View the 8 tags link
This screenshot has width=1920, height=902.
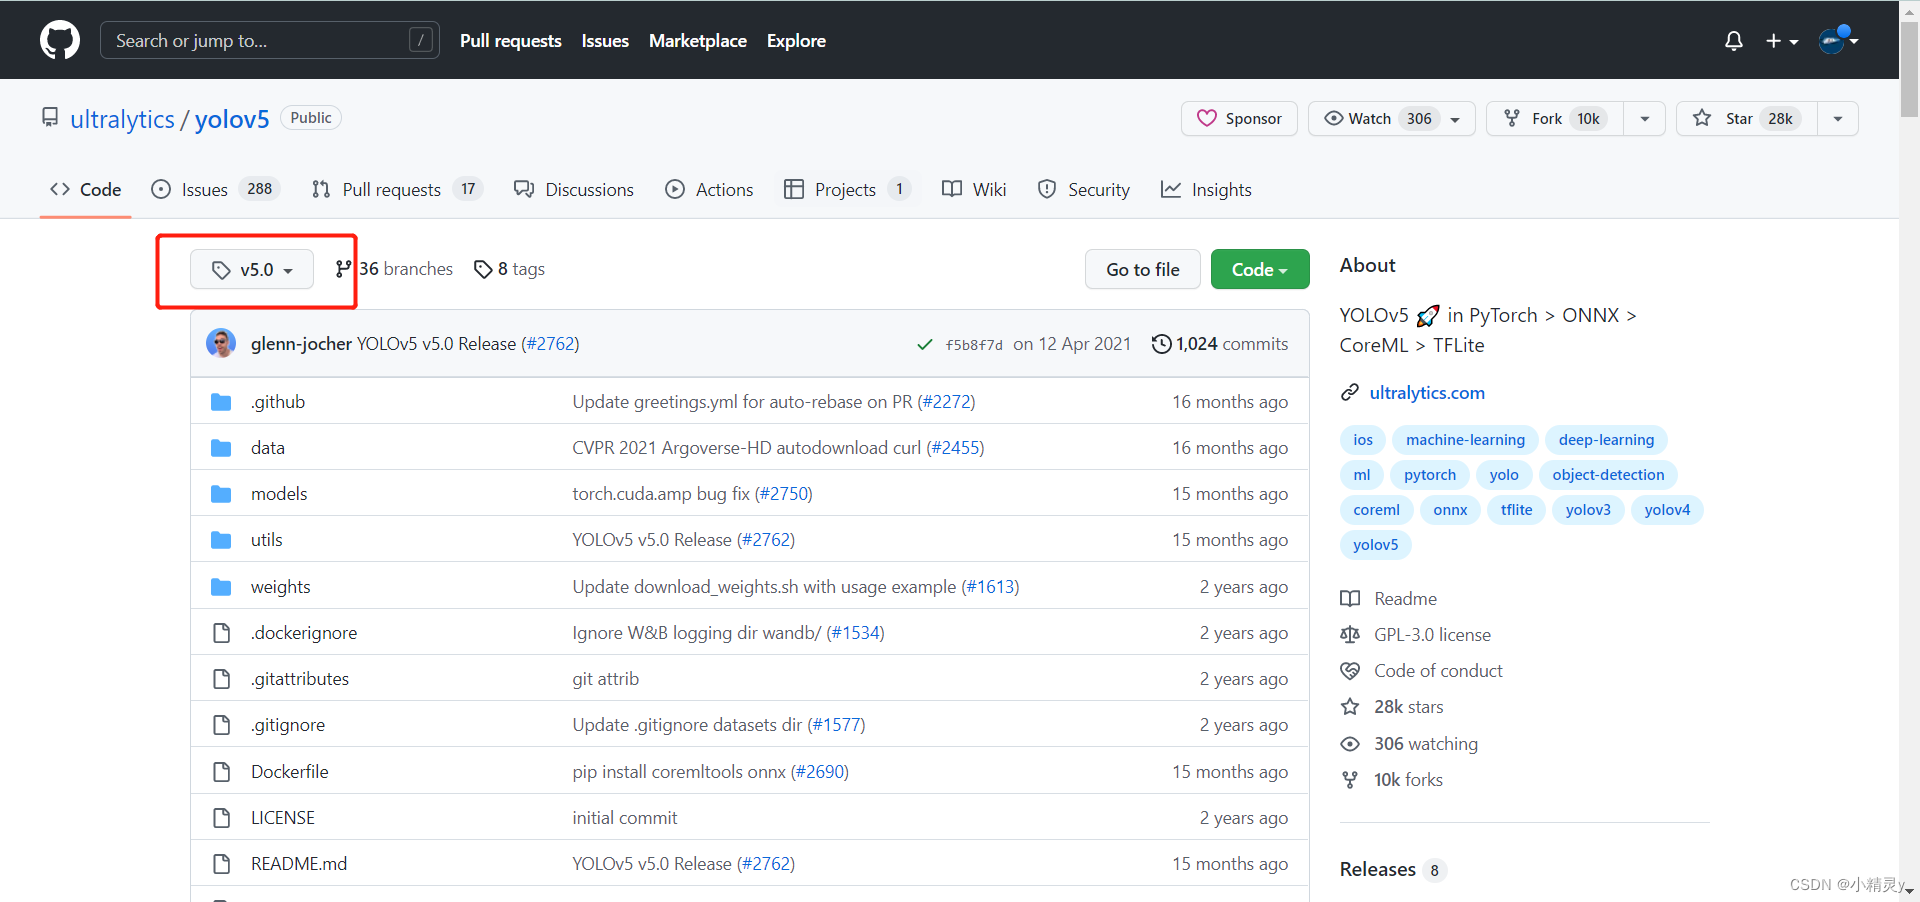509,269
